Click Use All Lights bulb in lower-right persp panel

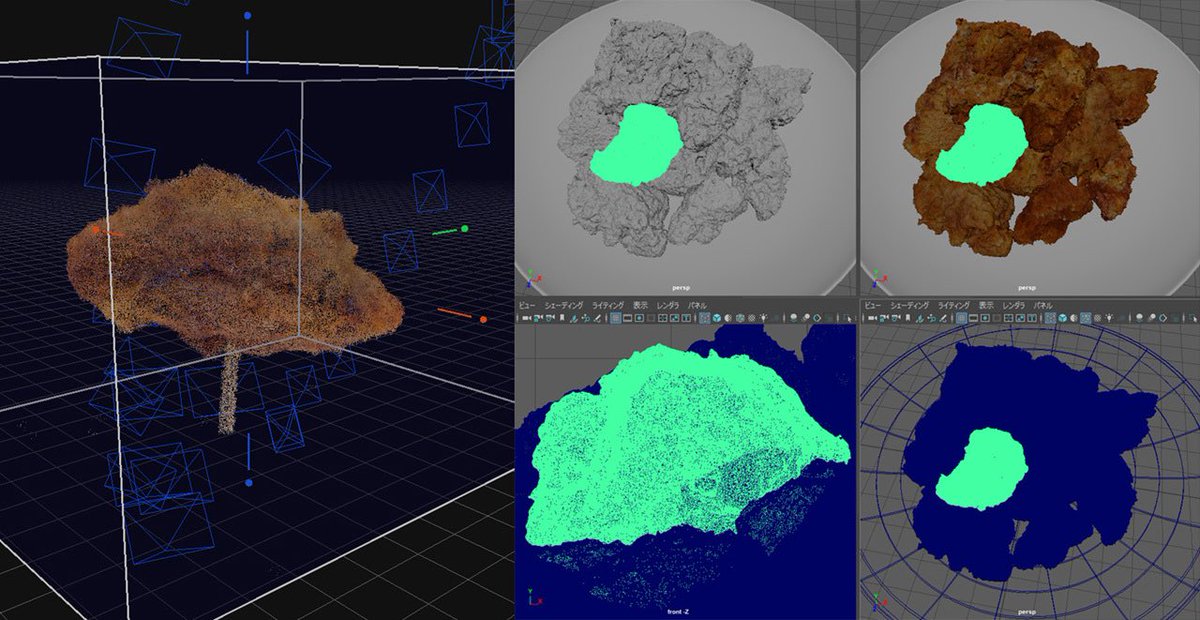1109,318
